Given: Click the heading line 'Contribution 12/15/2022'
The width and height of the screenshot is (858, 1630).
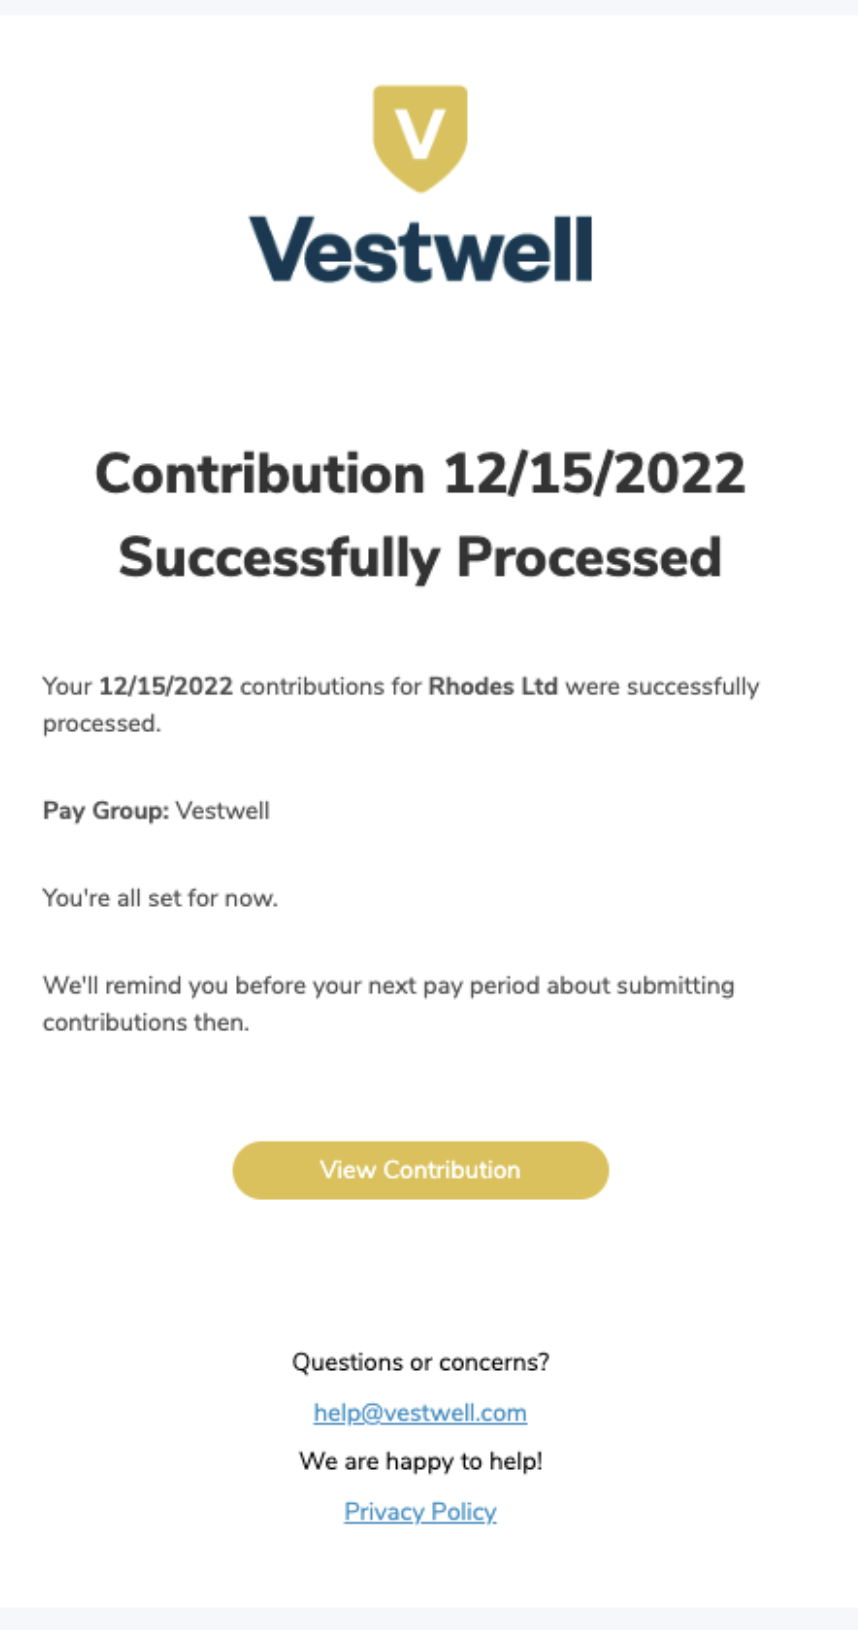Looking at the screenshot, I should (x=420, y=473).
